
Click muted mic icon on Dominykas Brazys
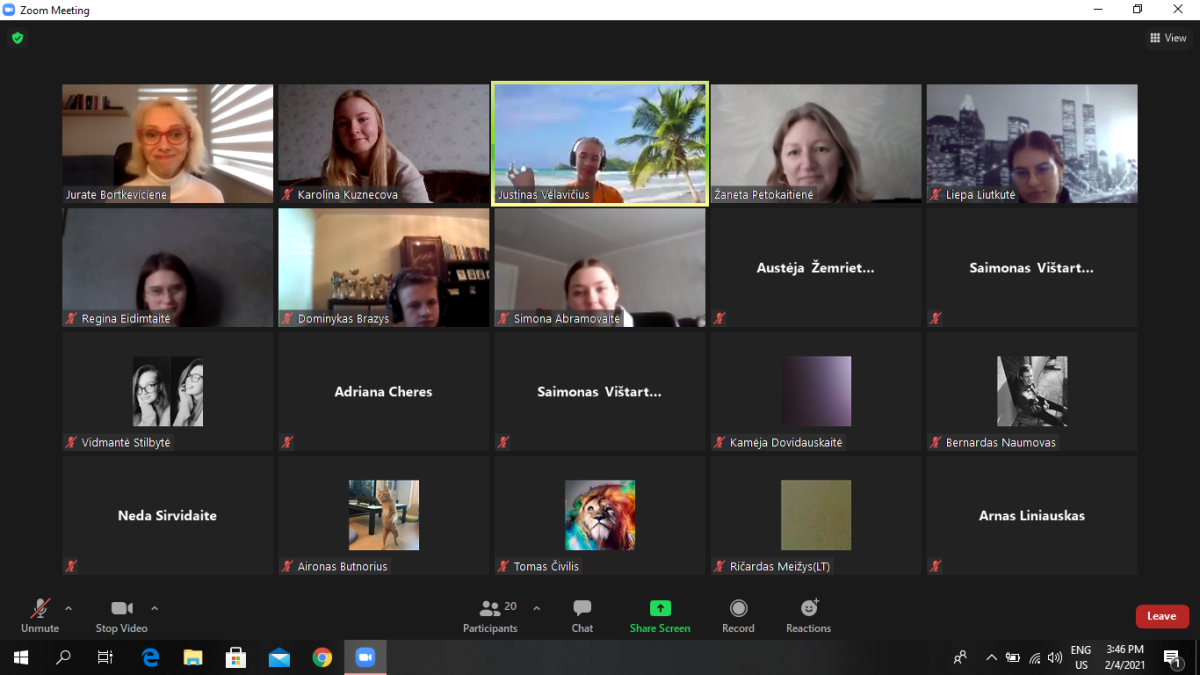(x=288, y=319)
